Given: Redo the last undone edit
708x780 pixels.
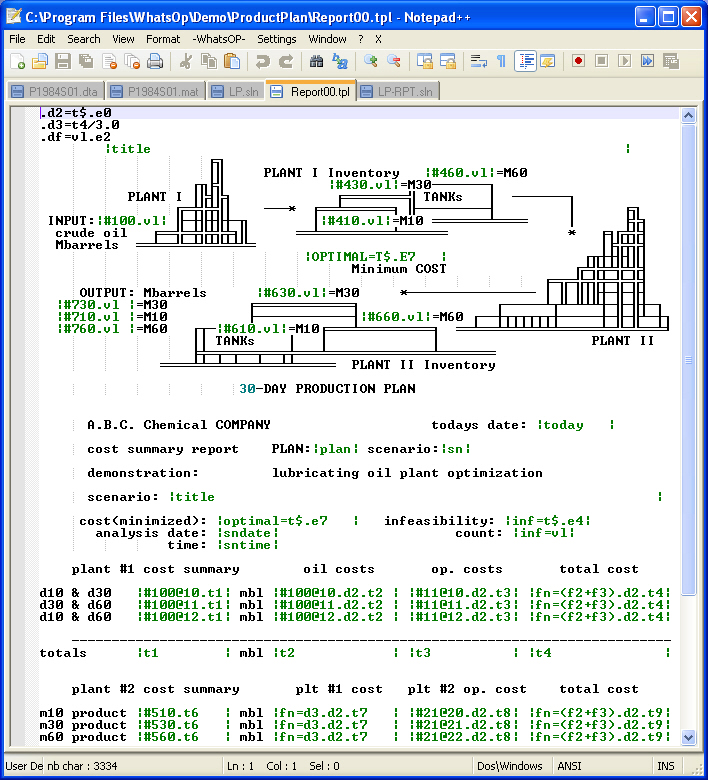Looking at the screenshot, I should click(x=286, y=62).
